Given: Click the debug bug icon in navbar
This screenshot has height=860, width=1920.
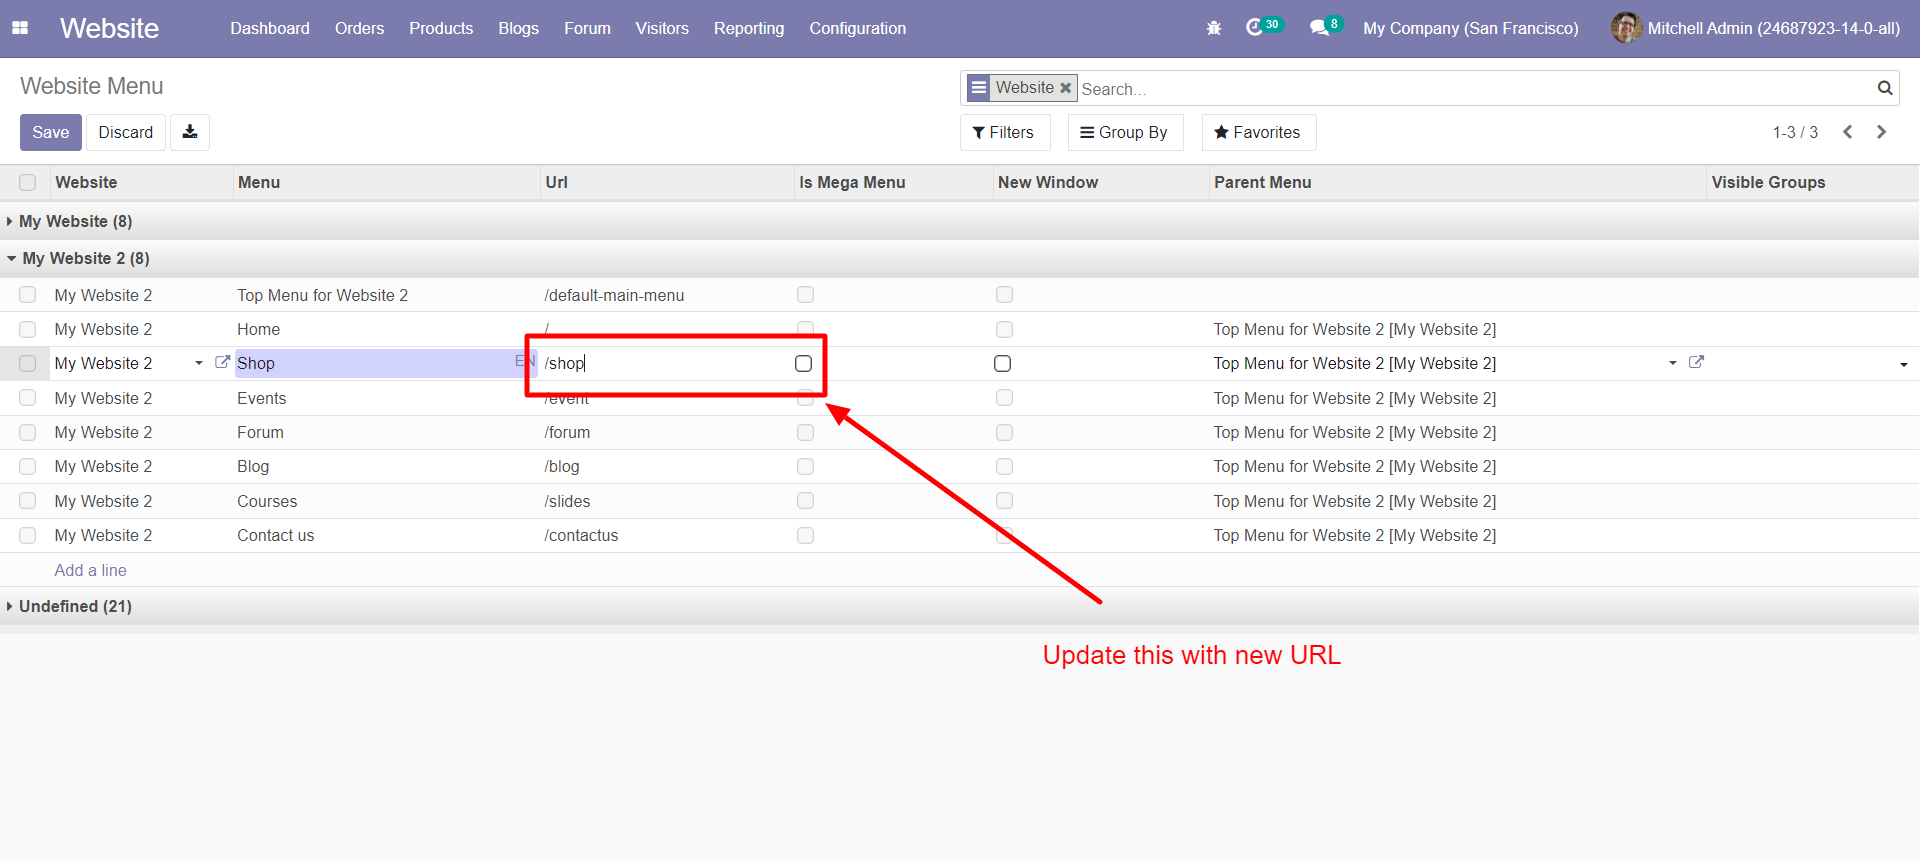Looking at the screenshot, I should click(1214, 28).
